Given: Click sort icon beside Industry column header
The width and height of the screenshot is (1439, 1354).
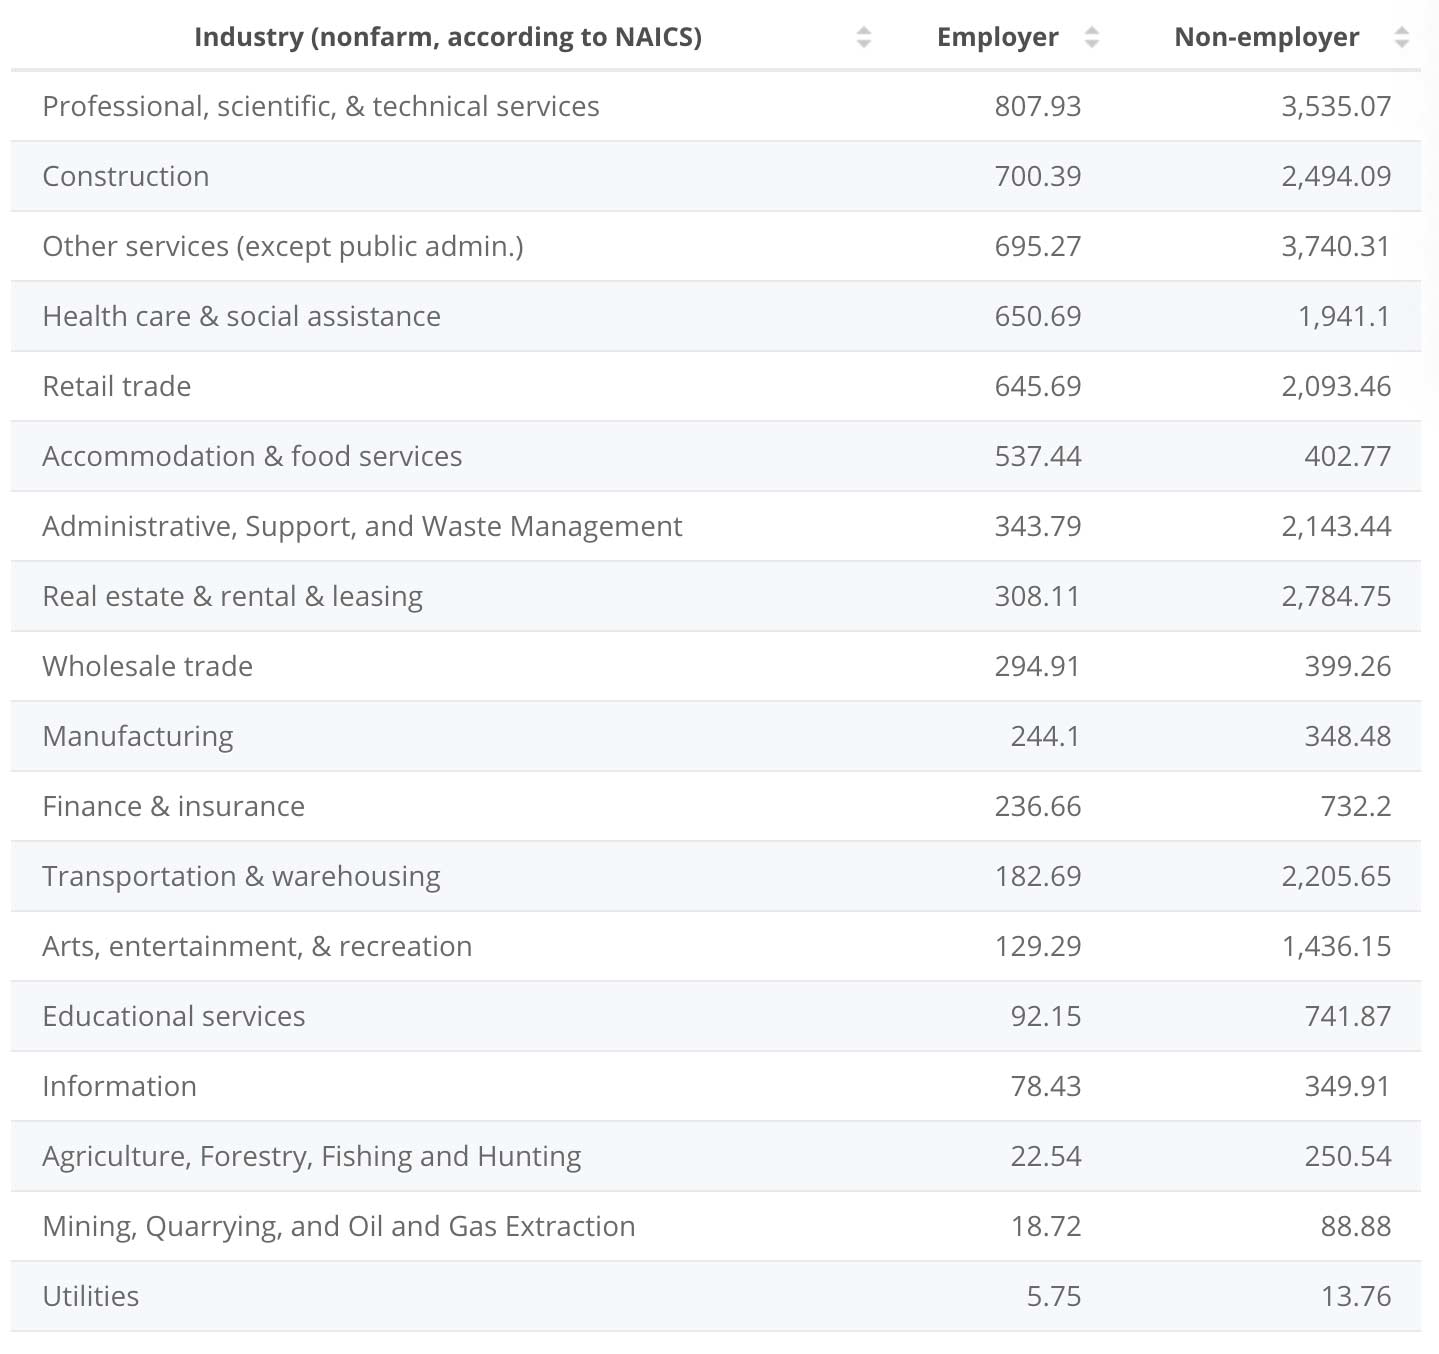Looking at the screenshot, I should pos(864,38).
